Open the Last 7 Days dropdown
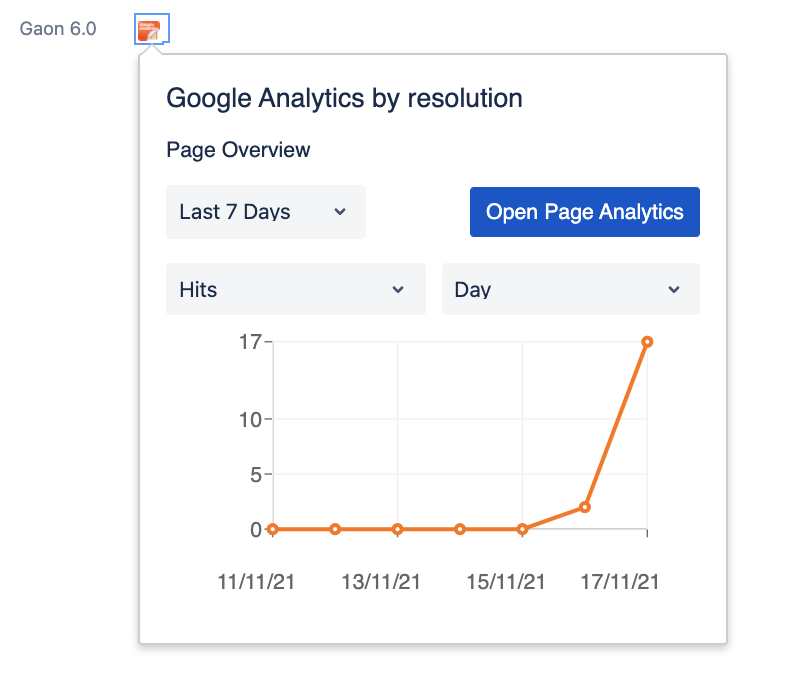Image resolution: width=806 pixels, height=680 pixels. 266,212
